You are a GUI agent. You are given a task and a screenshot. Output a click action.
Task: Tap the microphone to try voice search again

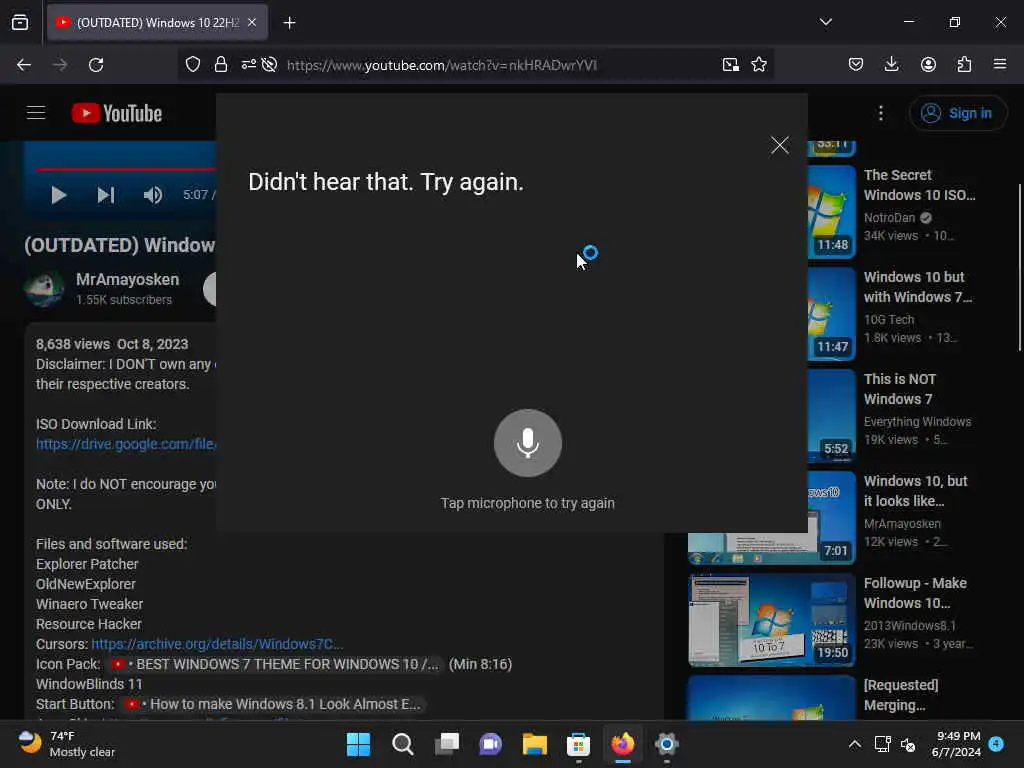point(528,443)
